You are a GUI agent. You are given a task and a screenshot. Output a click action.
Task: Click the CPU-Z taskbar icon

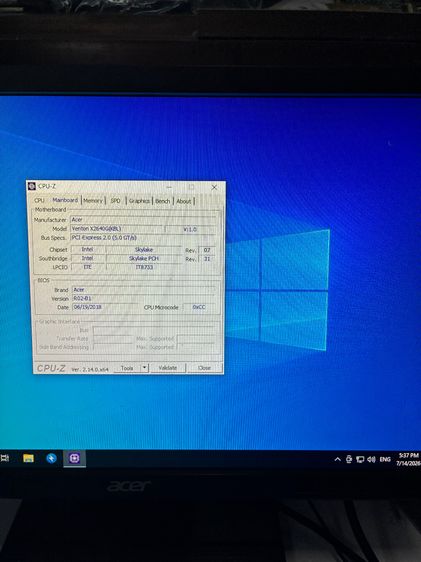(x=75, y=458)
